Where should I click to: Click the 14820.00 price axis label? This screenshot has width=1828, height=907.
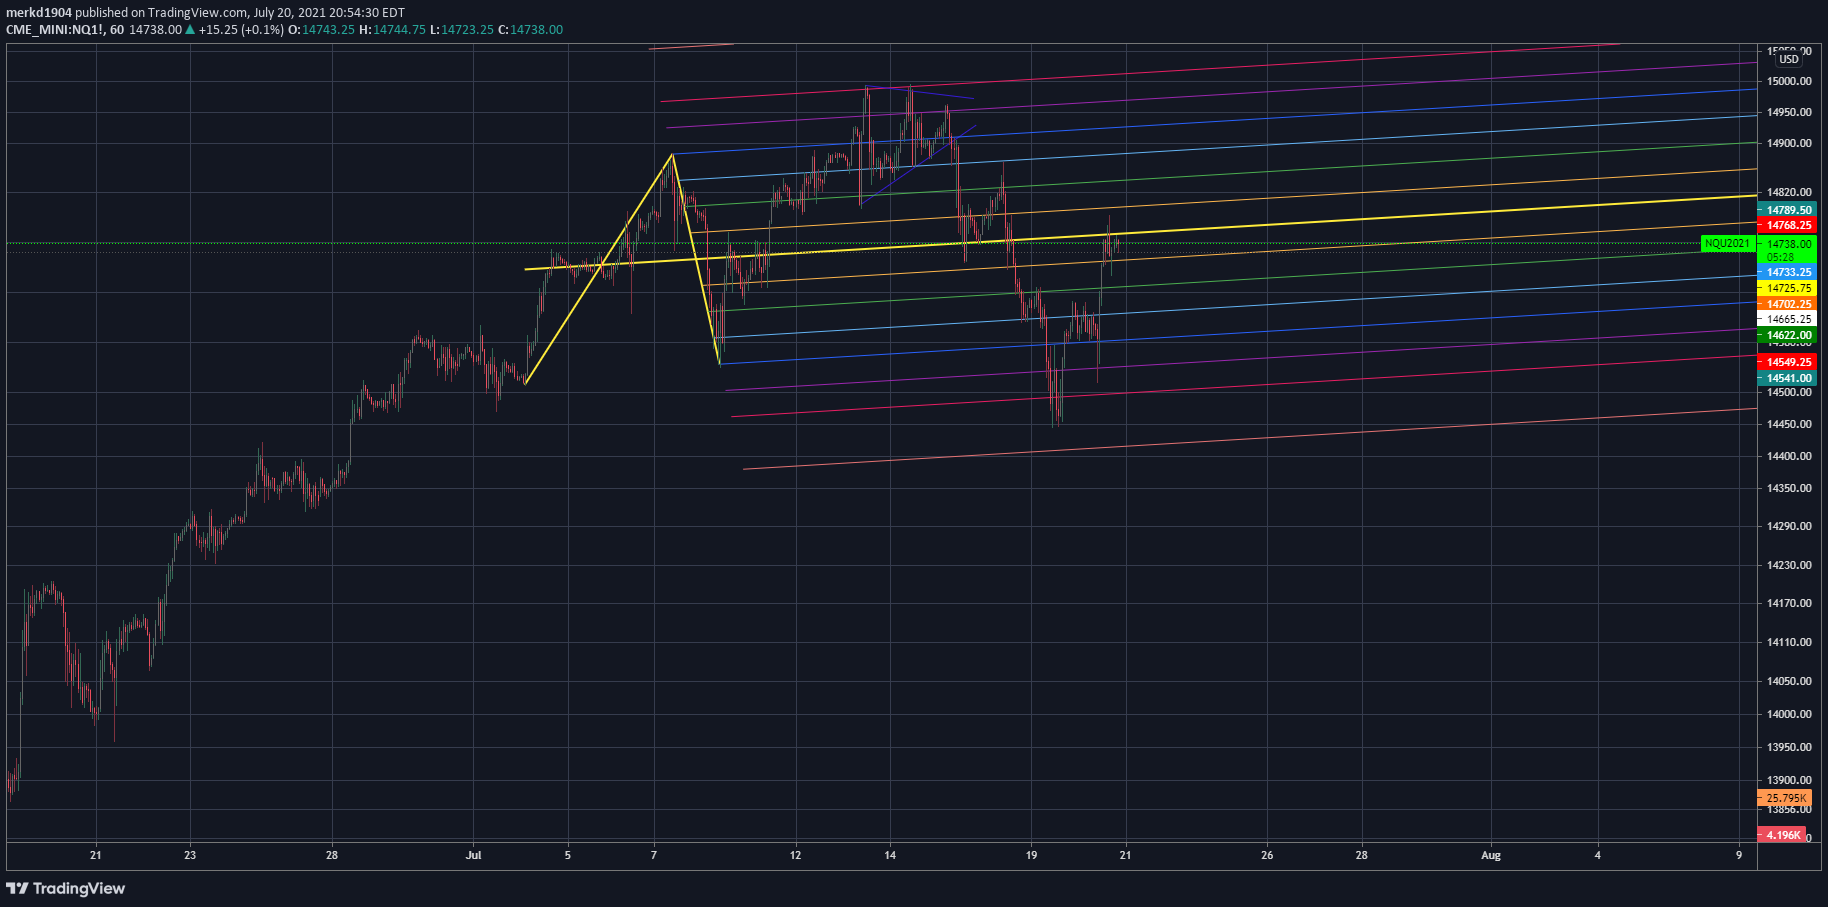[x=1789, y=192]
